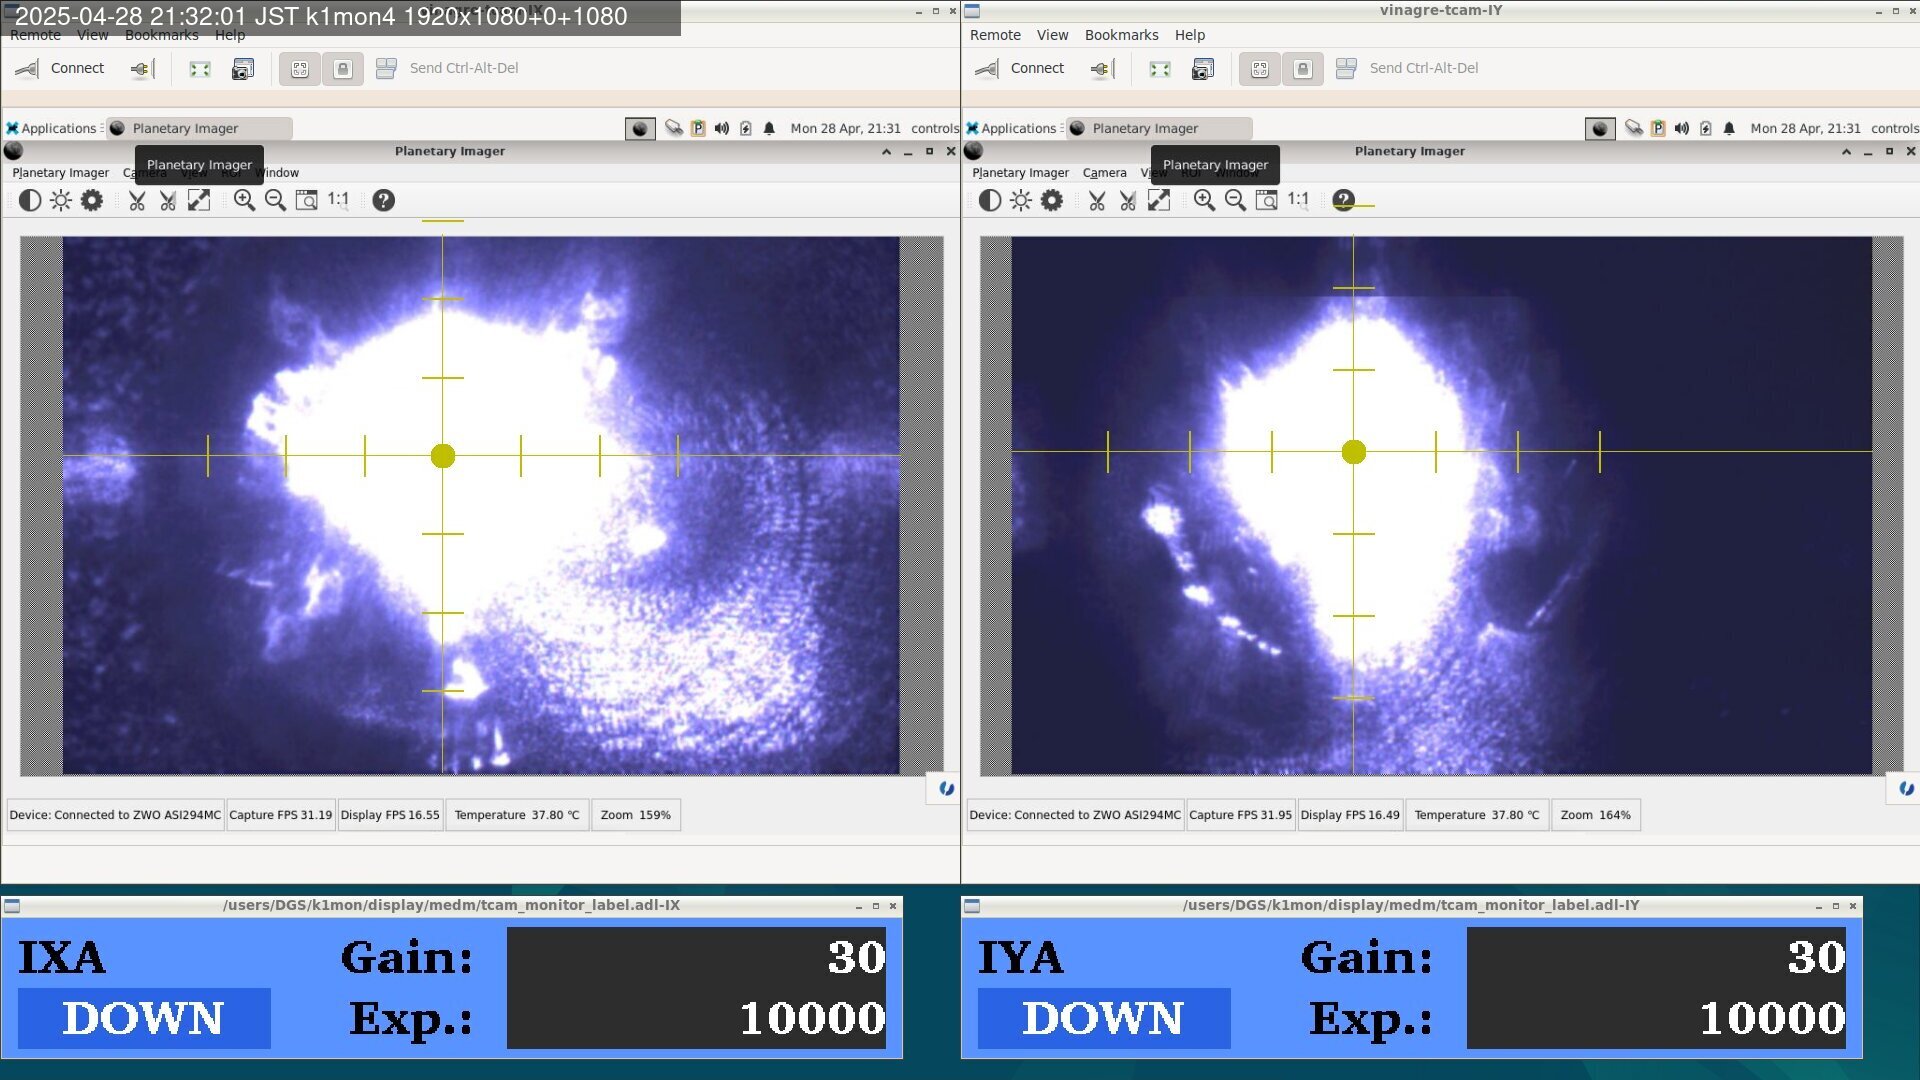Fit IX image to window icon
Screen dimensions: 1920x1080
(306, 200)
